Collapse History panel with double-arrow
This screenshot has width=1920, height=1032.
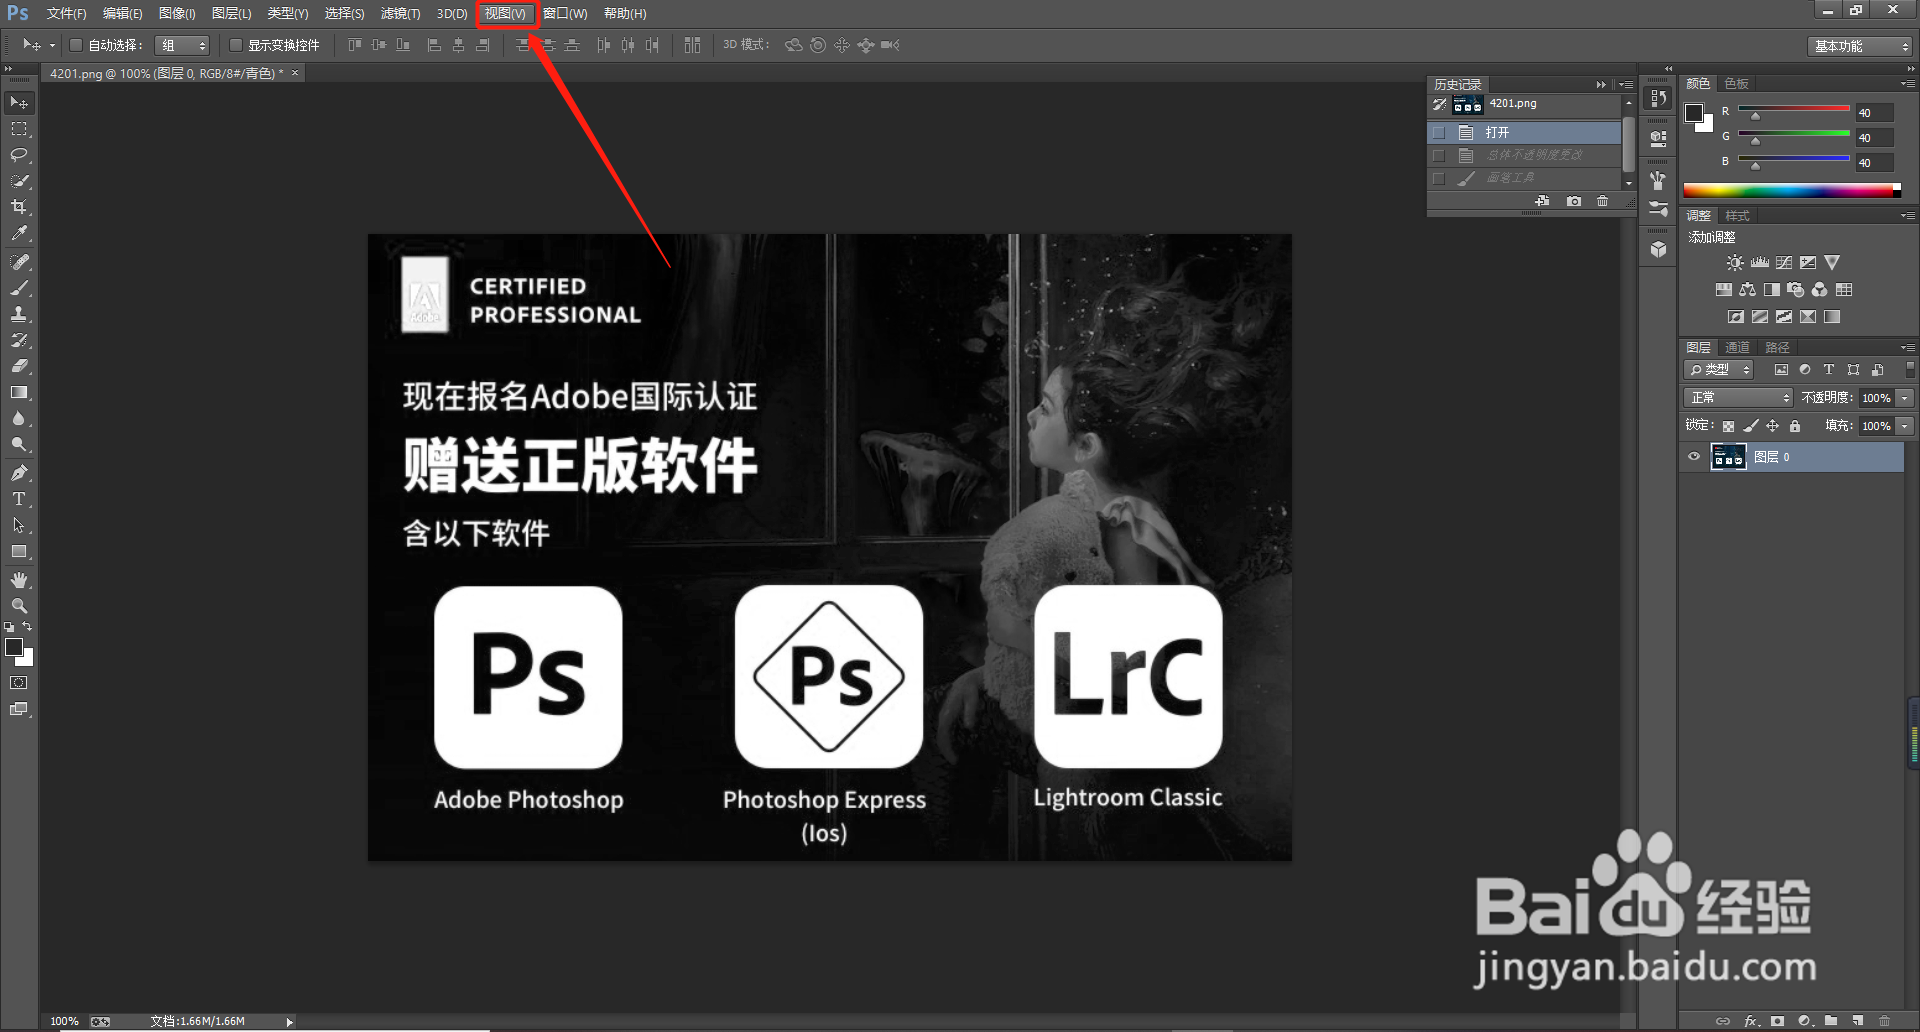coord(1601,85)
